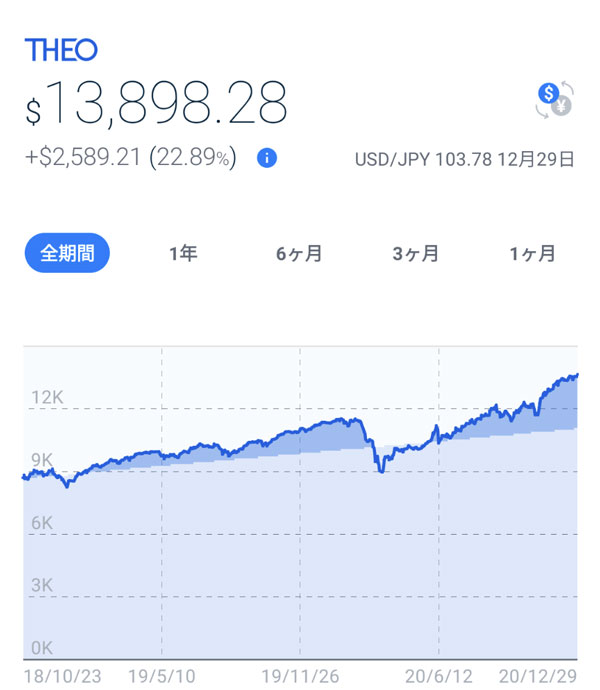The image size is (600, 690).
Task: Toggle the dollar-yen currency switch icon
Action: pos(553,99)
